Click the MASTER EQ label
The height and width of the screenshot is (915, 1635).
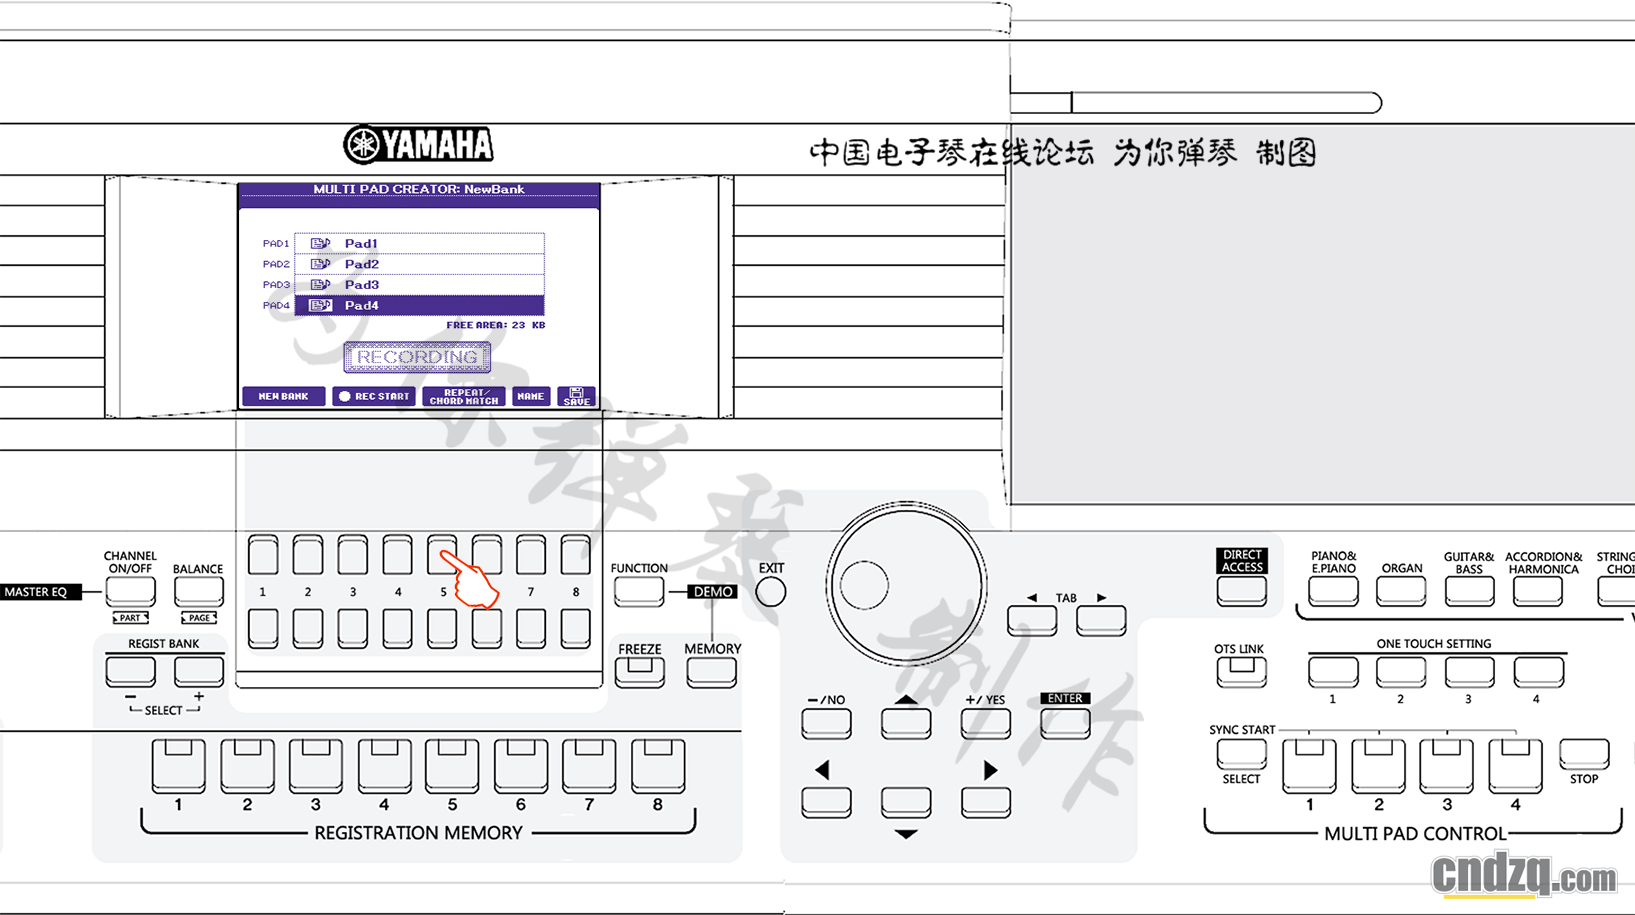[40, 592]
